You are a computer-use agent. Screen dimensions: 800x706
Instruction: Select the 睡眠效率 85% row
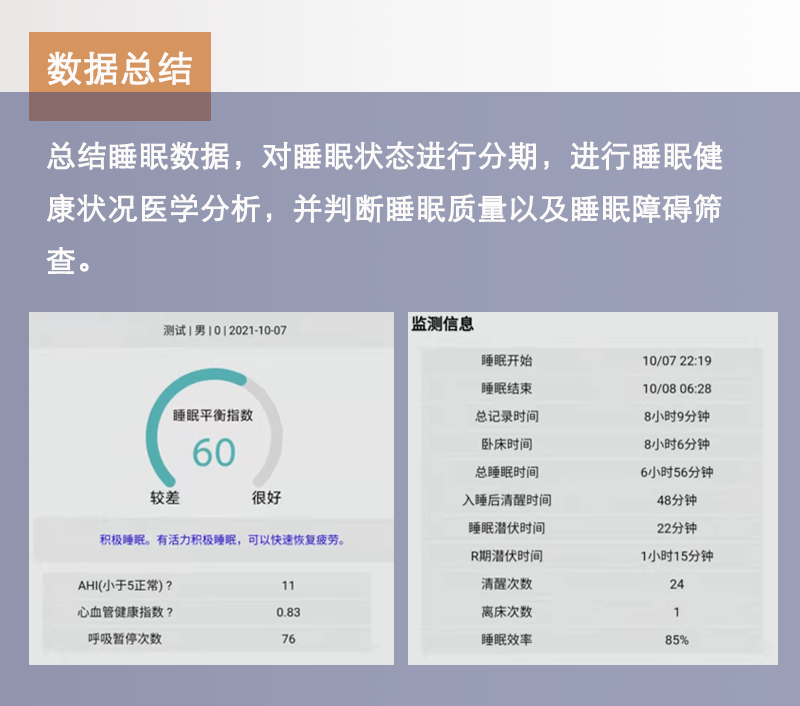point(592,640)
